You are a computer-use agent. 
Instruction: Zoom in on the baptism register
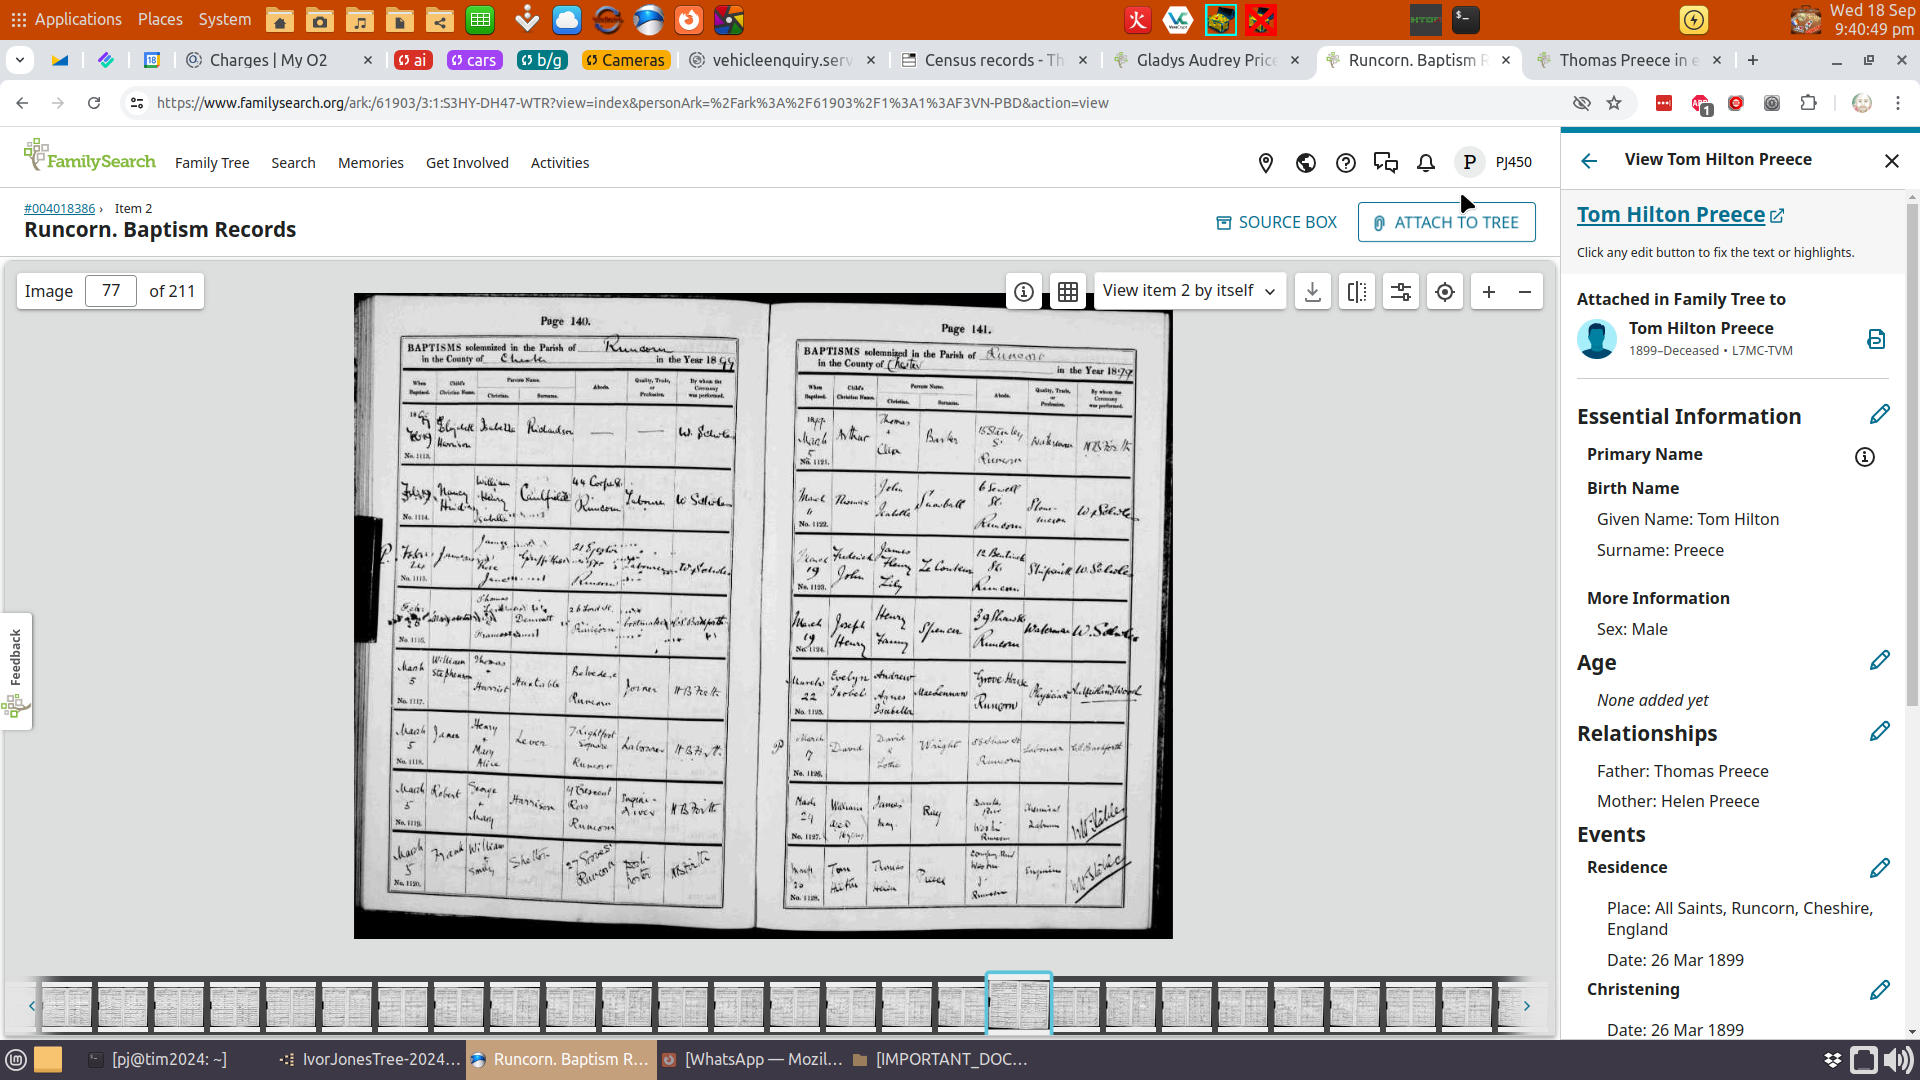pos(1489,291)
